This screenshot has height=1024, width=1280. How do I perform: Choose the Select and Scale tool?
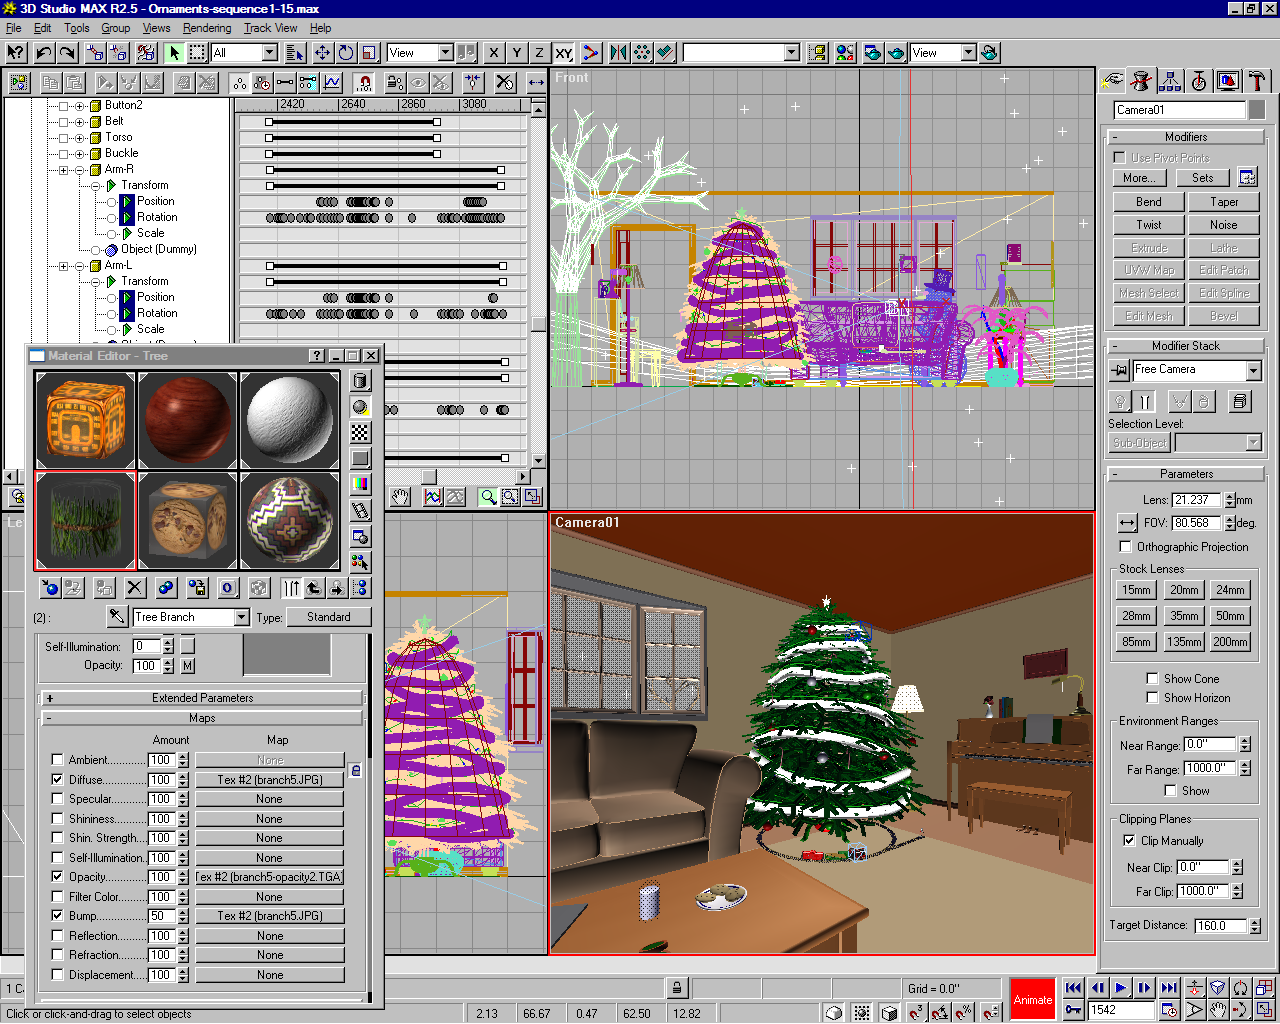point(369,53)
